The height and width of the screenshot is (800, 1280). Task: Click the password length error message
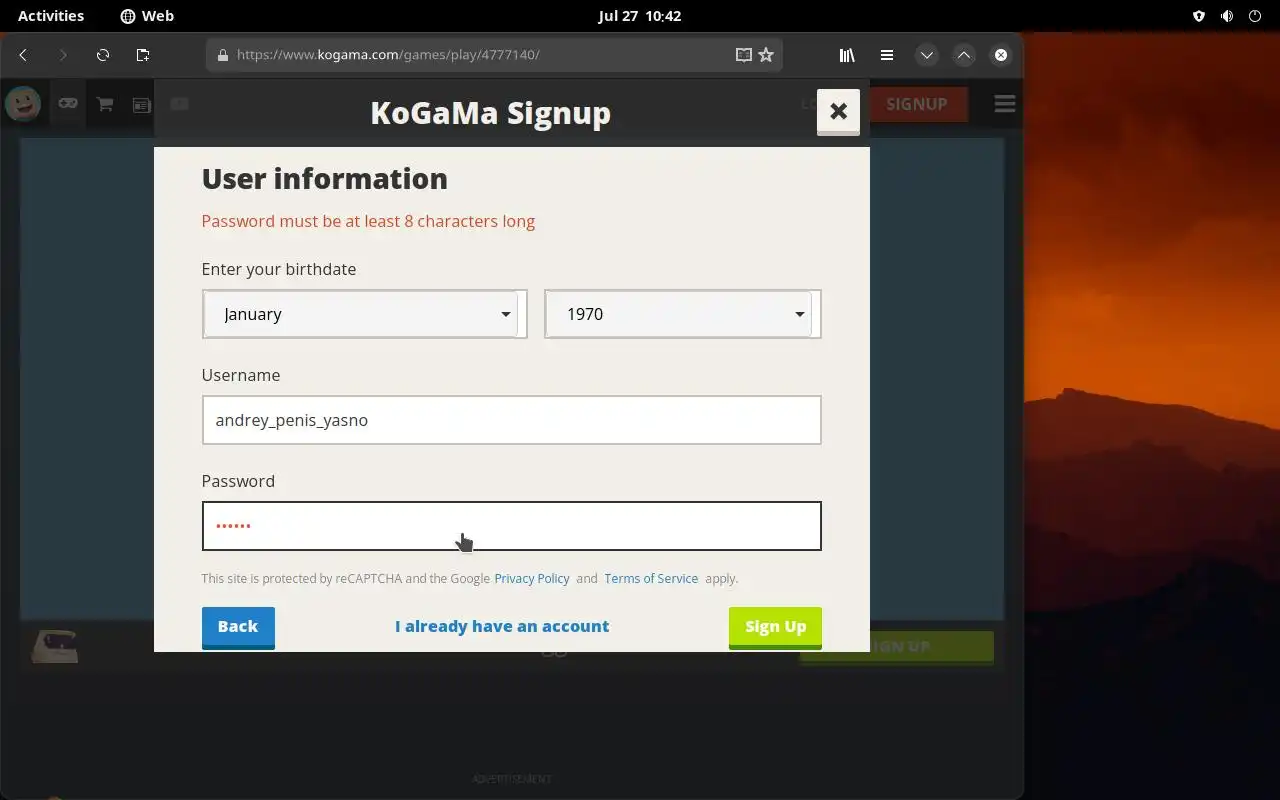(x=368, y=221)
